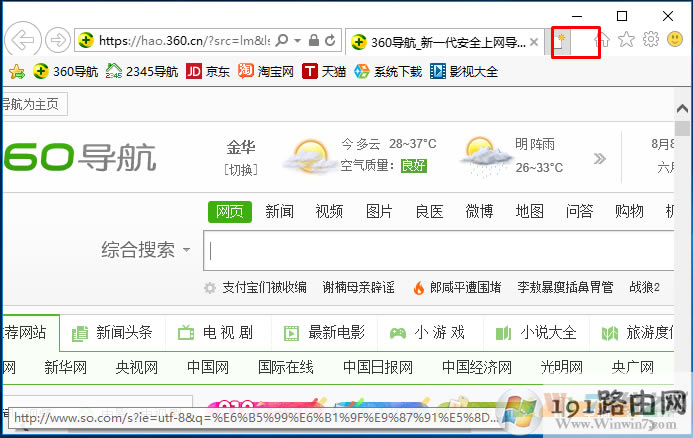Click the smiley feedback icon
The width and height of the screenshot is (693, 438).
tap(675, 39)
